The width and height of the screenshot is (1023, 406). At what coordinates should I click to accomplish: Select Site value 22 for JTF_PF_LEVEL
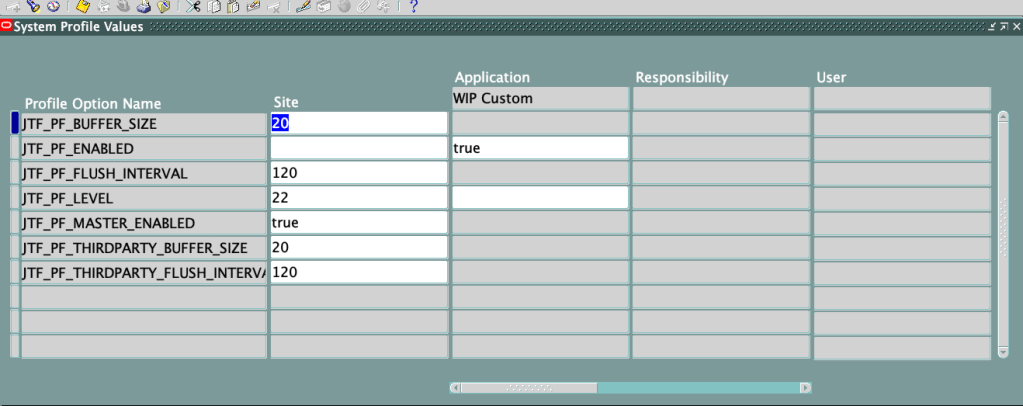[x=359, y=198]
